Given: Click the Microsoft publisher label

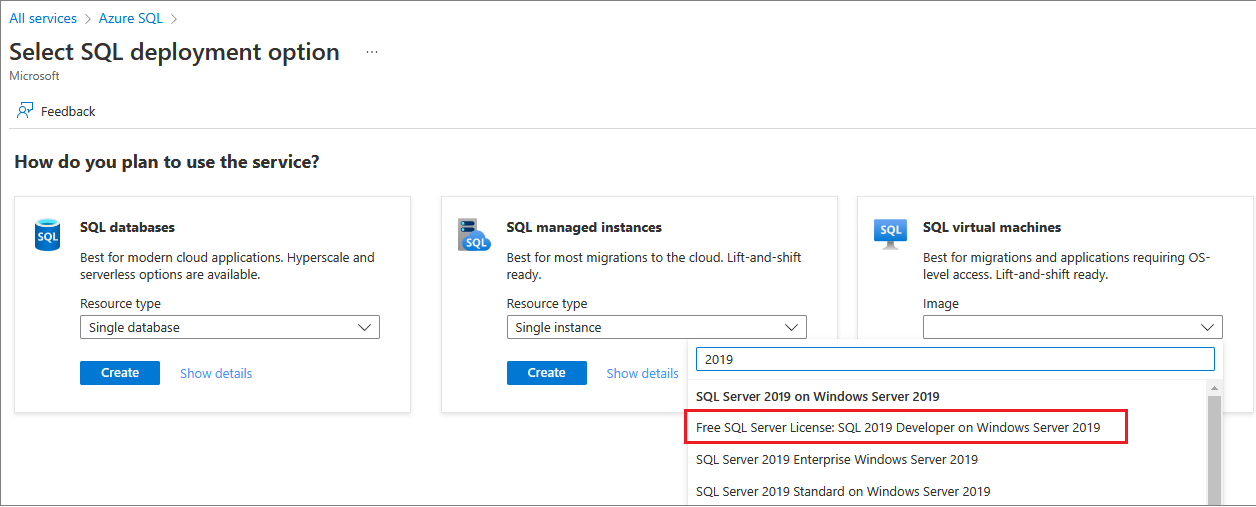Looking at the screenshot, I should pos(34,76).
